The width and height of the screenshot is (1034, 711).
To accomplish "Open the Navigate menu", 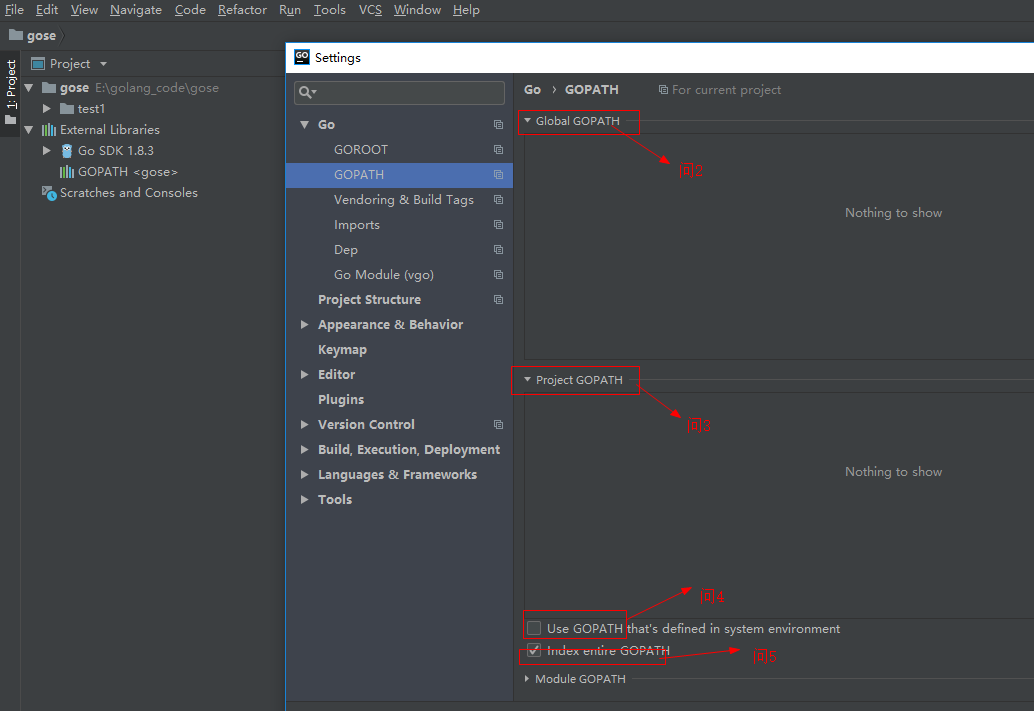I will 136,10.
